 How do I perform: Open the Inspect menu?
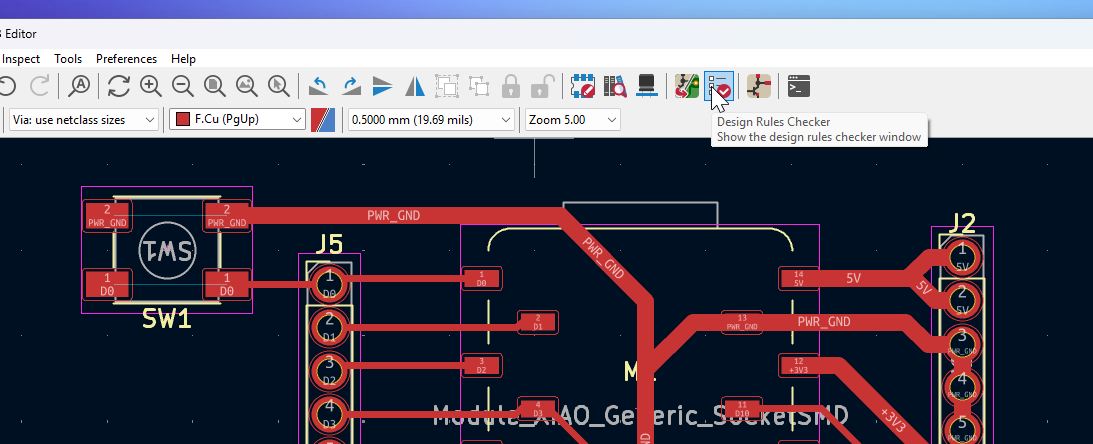point(21,59)
